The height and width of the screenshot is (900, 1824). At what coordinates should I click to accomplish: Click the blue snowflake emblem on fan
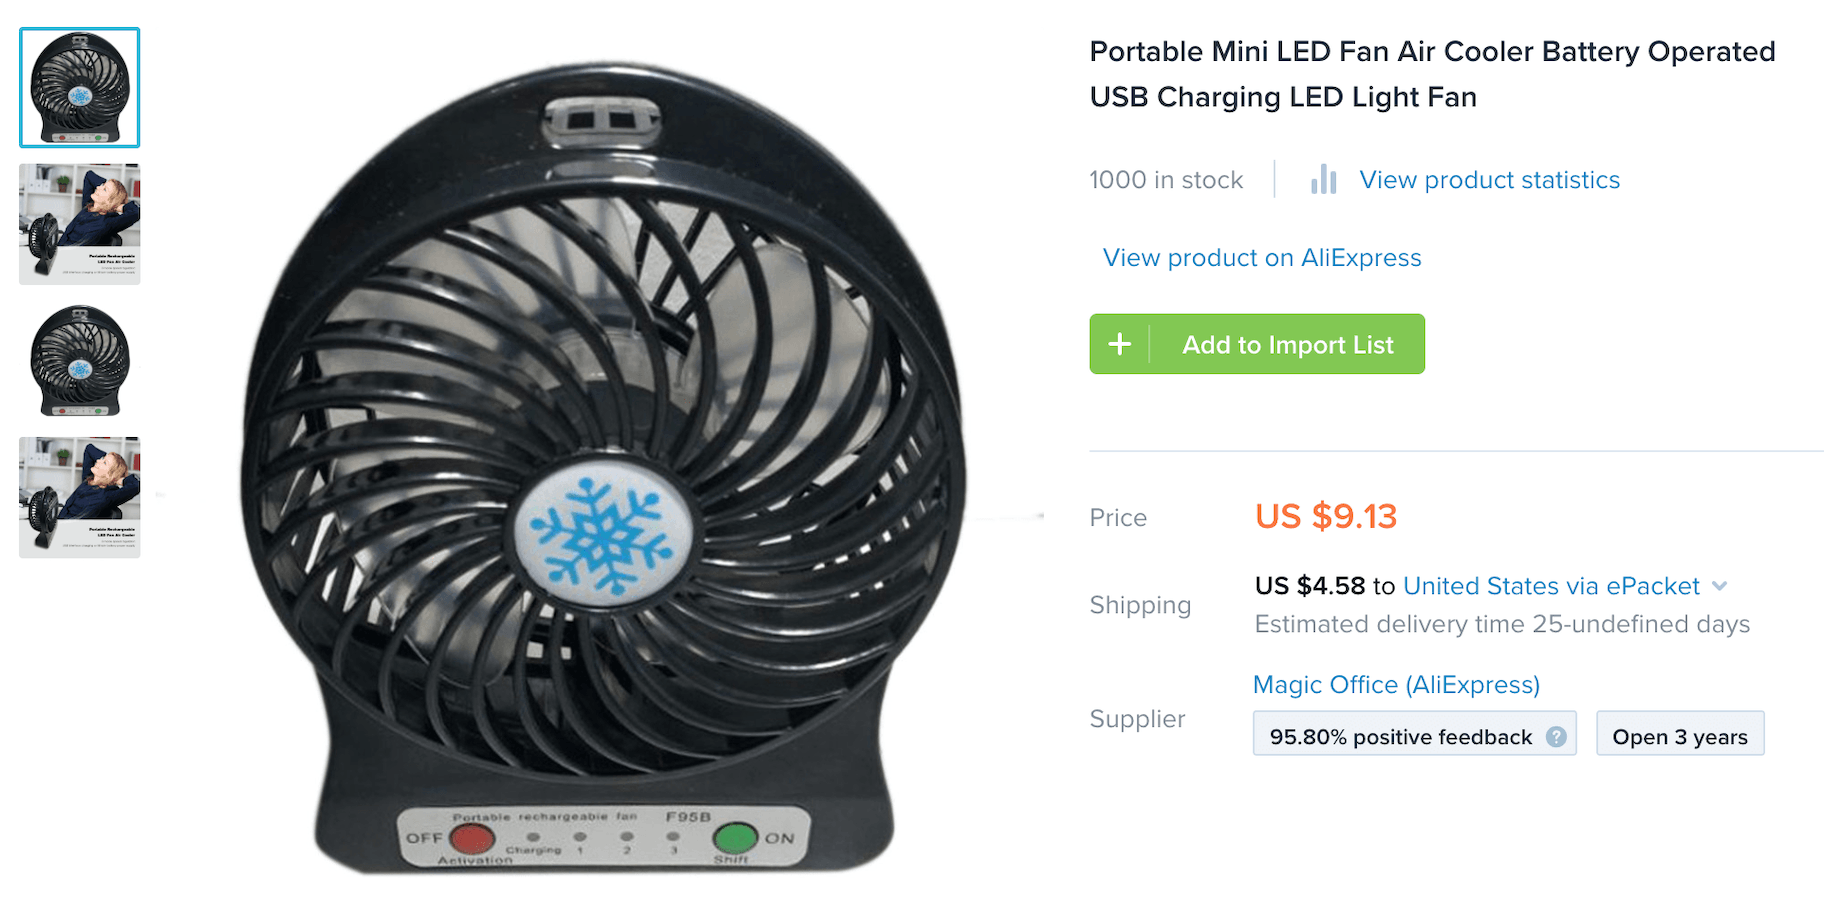pos(602,534)
